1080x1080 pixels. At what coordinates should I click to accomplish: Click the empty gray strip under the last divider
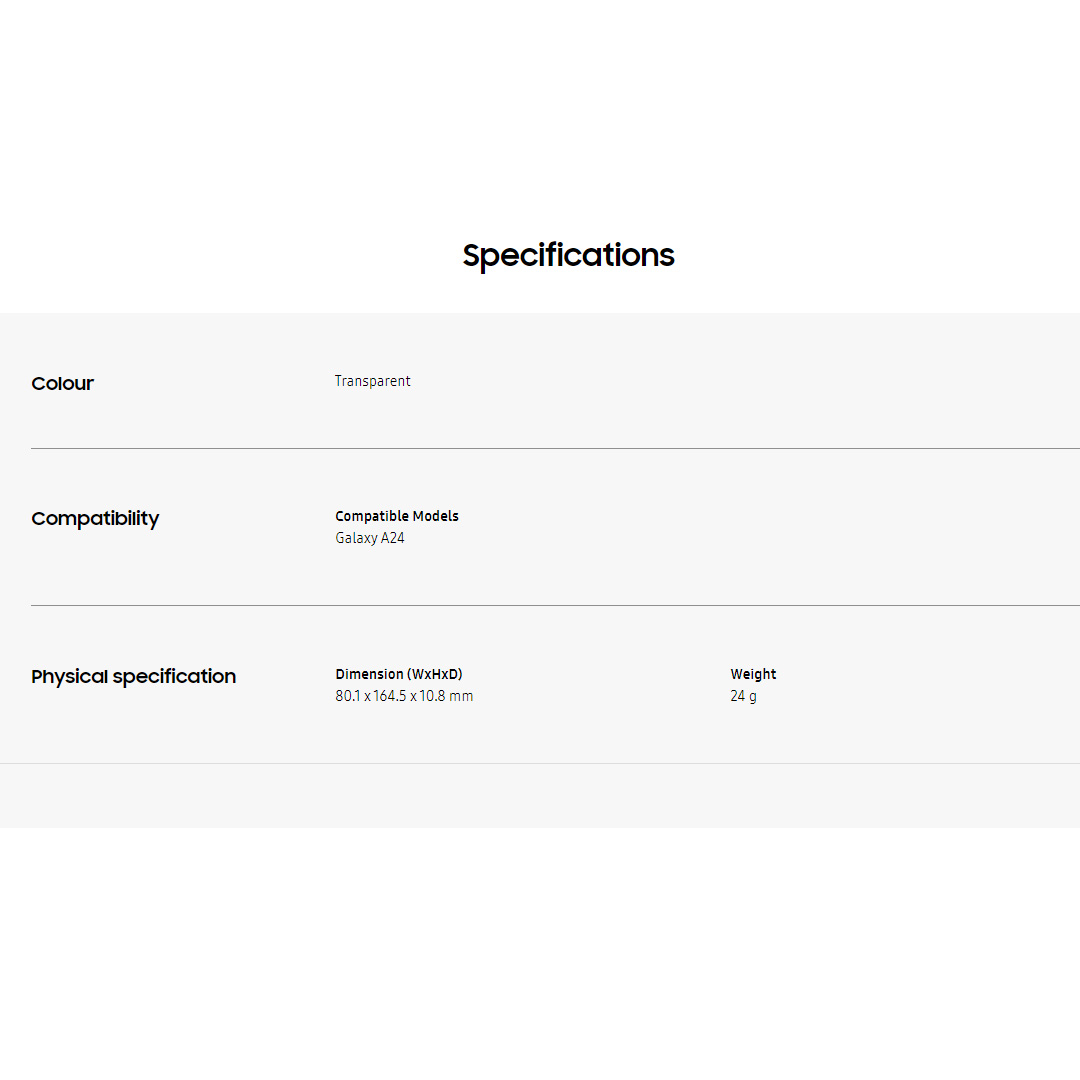coord(540,795)
